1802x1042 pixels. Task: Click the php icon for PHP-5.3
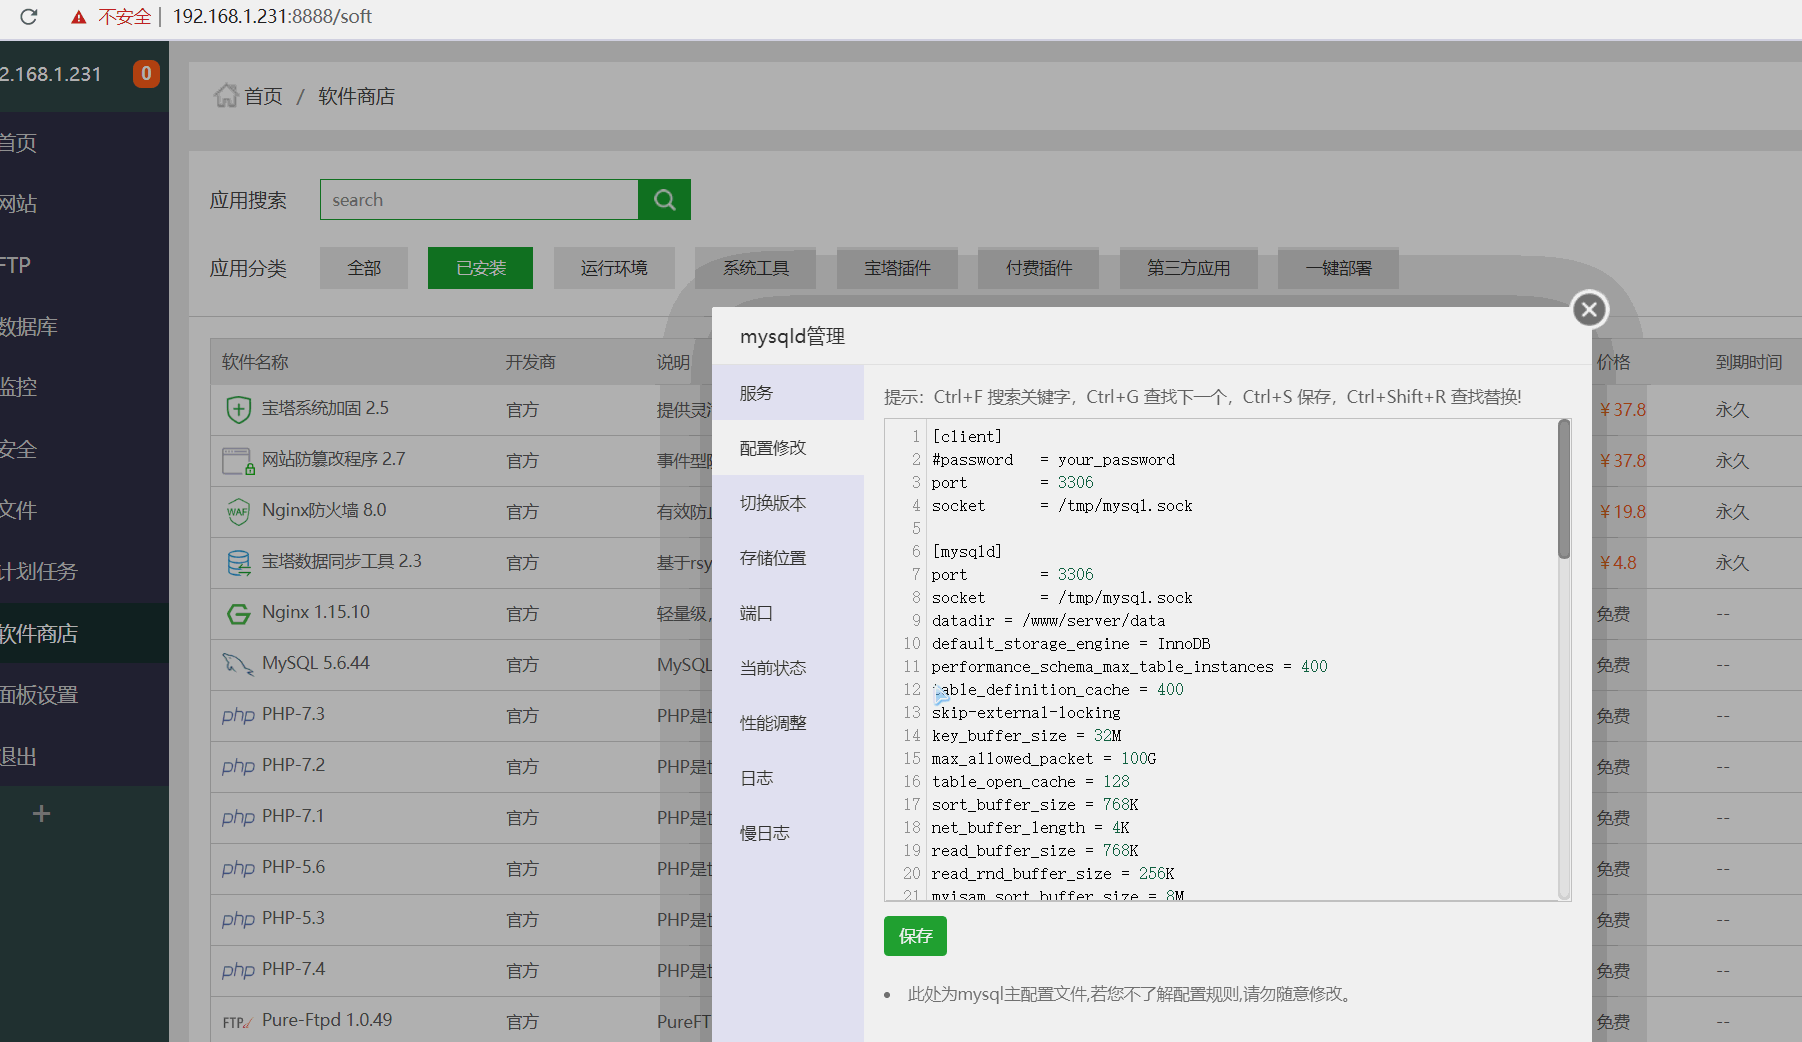238,920
